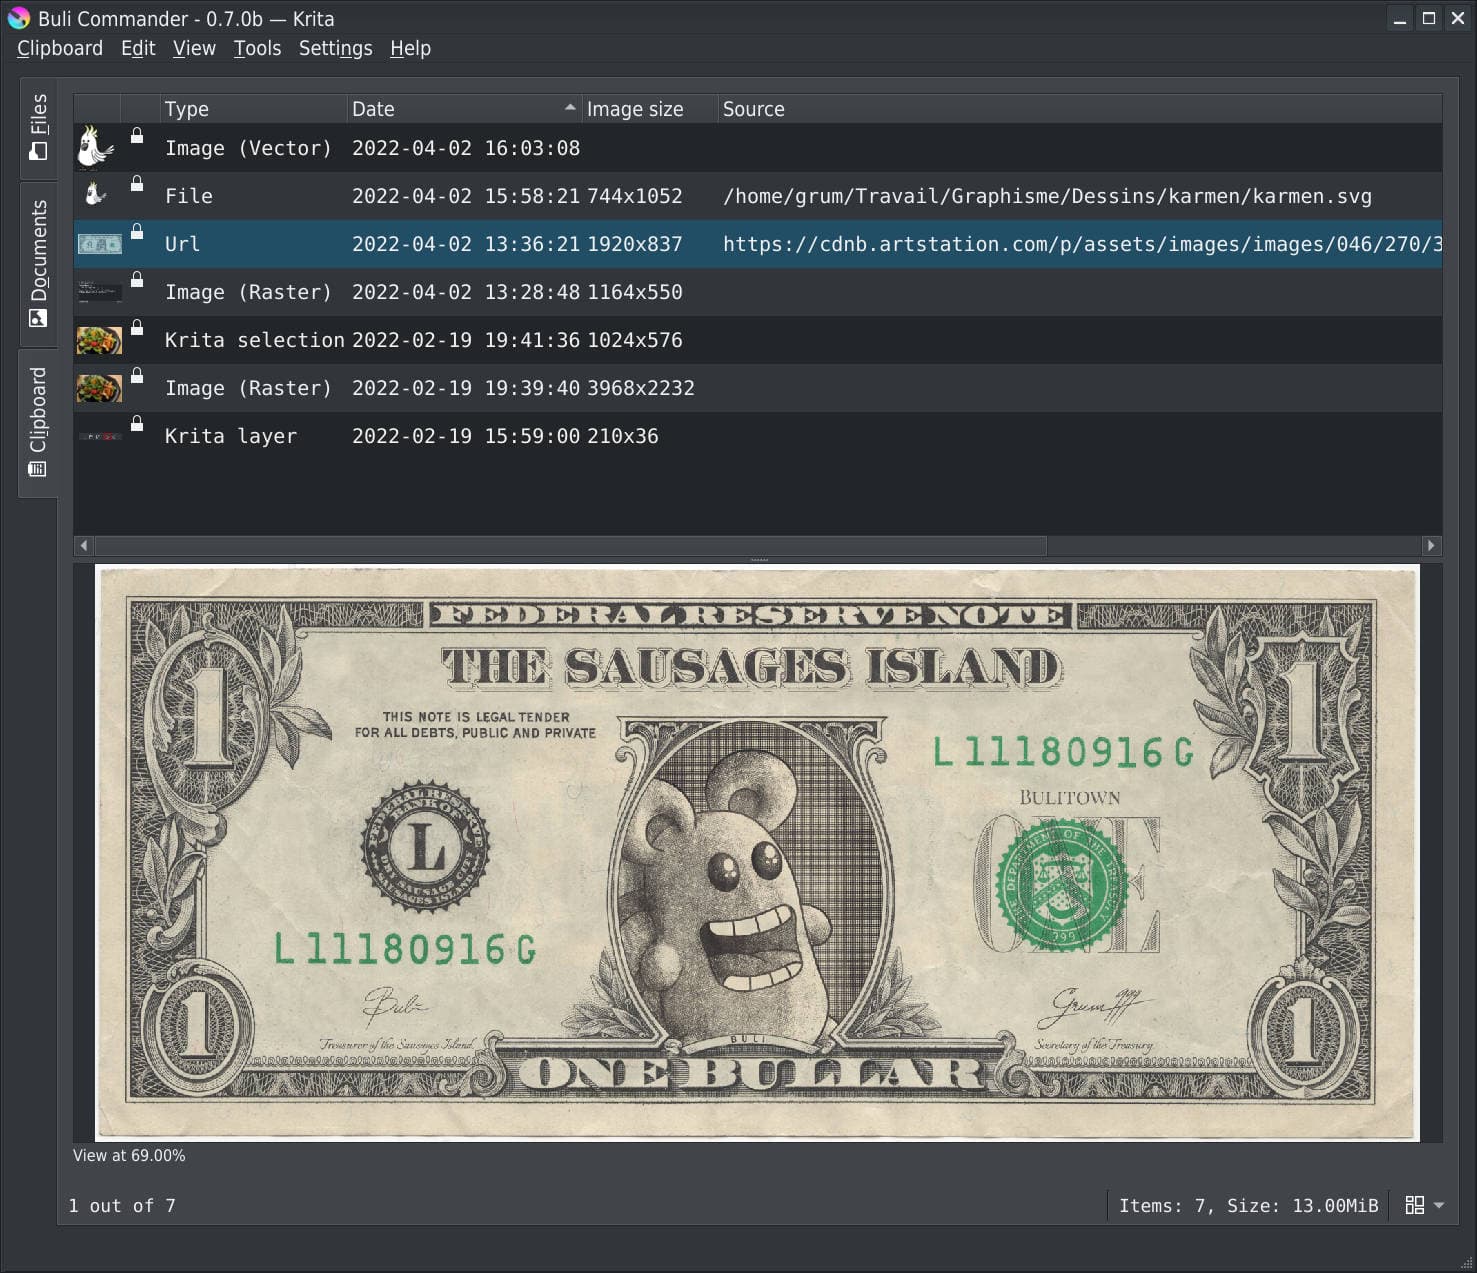
Task: Click the image size 210x36
Action: (x=623, y=436)
